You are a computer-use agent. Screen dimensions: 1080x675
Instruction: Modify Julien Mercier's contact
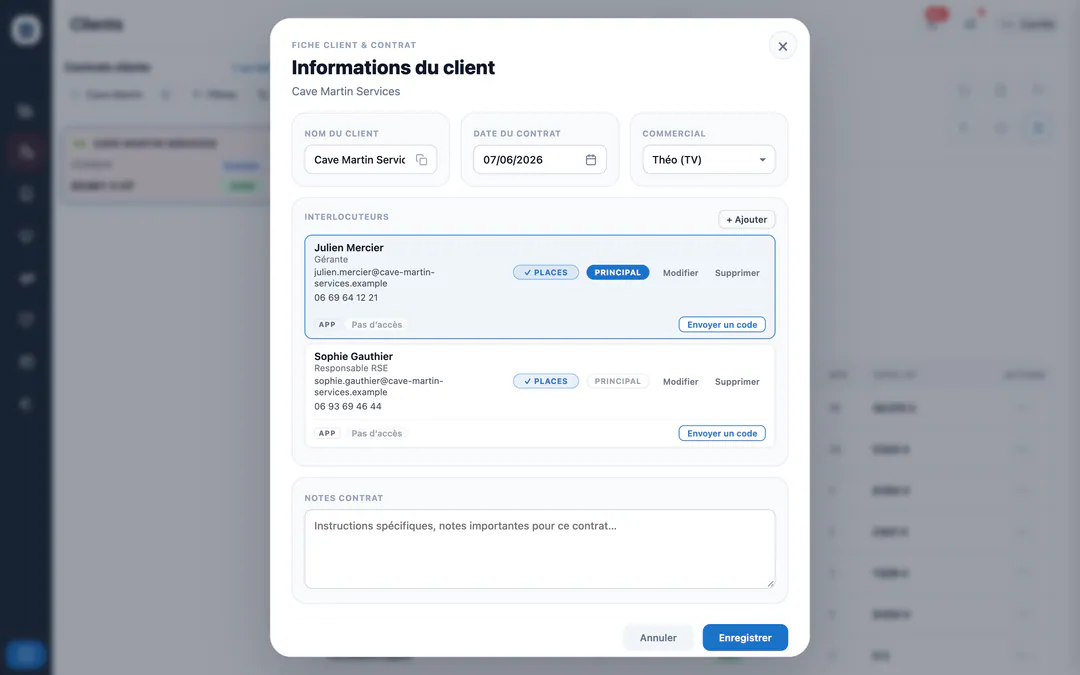(x=681, y=273)
